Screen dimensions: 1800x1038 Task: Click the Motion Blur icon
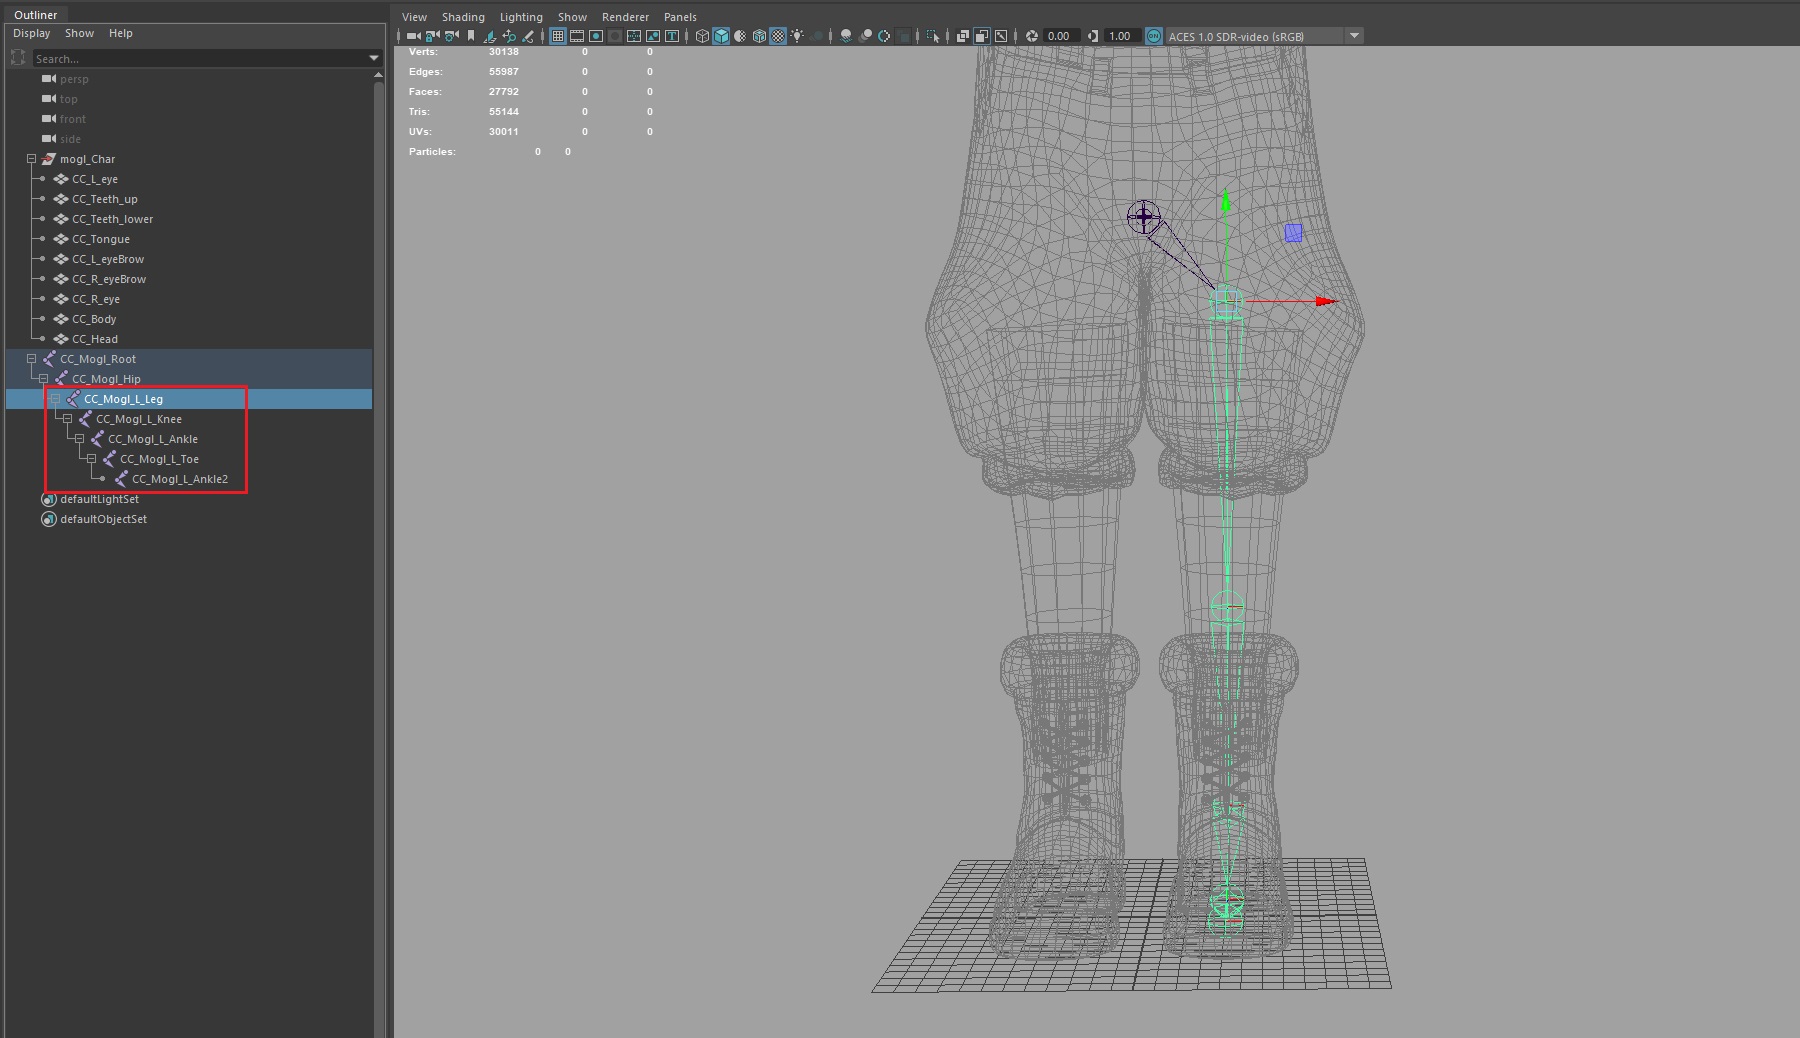click(x=865, y=36)
